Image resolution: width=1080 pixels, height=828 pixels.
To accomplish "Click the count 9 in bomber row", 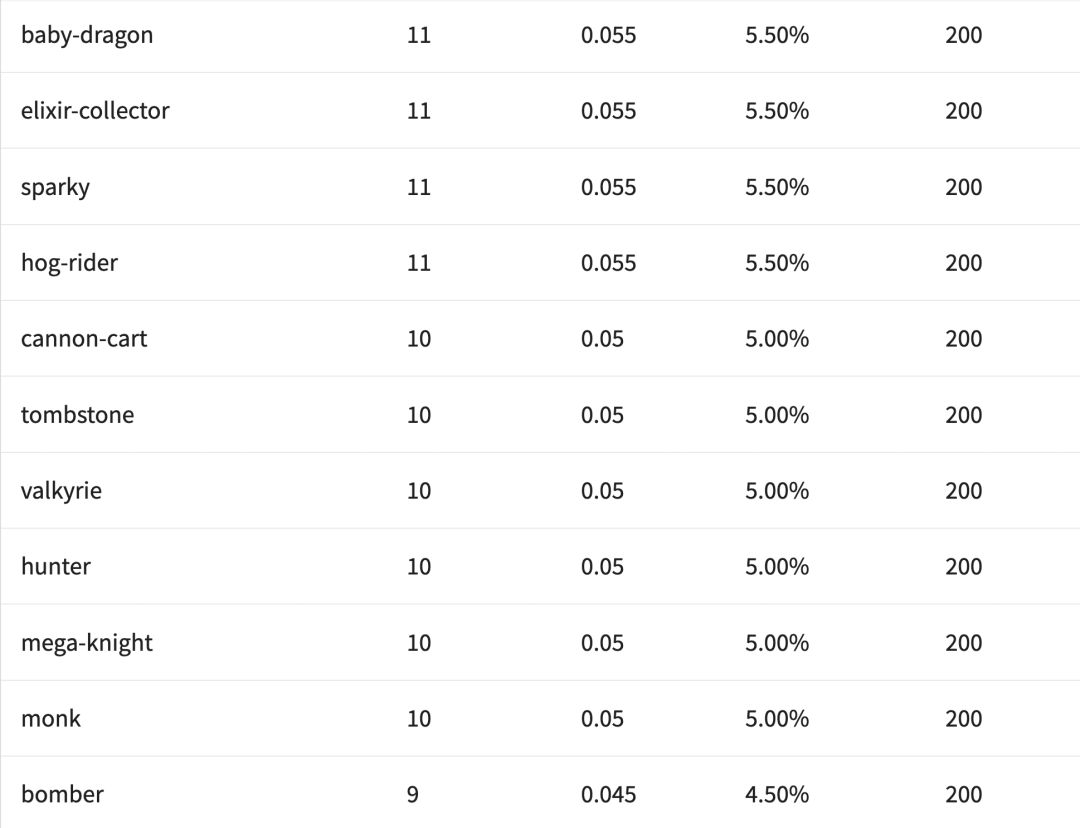I will point(413,795).
